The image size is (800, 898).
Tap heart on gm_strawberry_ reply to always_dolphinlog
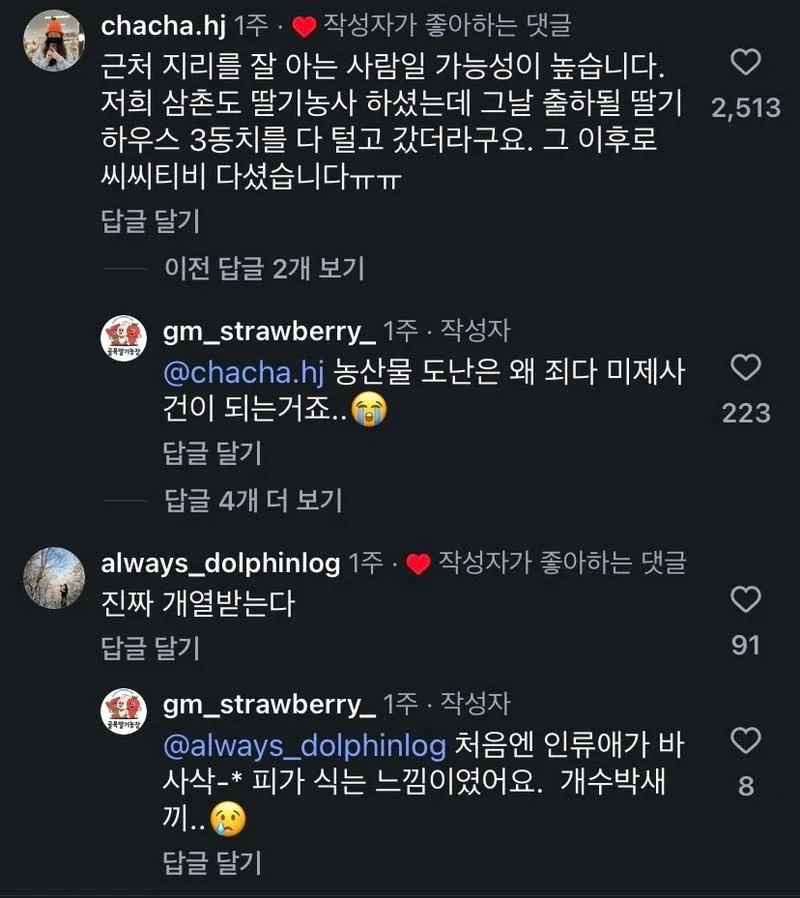pyautogui.click(x=746, y=741)
